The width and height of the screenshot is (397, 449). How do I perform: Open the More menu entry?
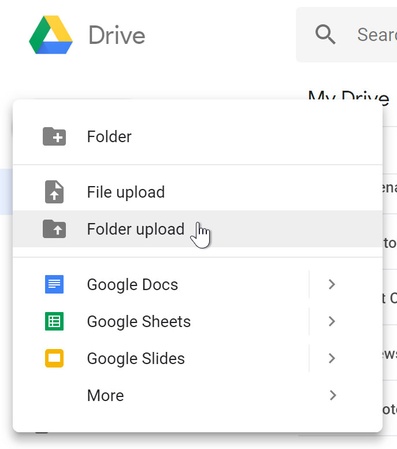tap(198, 395)
